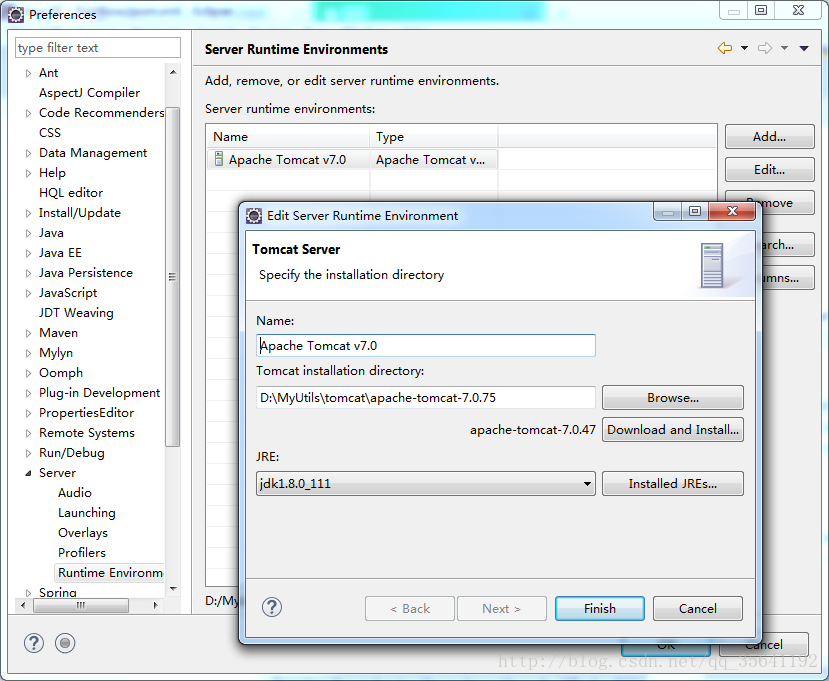Screen dimensions: 829x681
Task: Select Profilers under Server
Action: [x=82, y=553]
